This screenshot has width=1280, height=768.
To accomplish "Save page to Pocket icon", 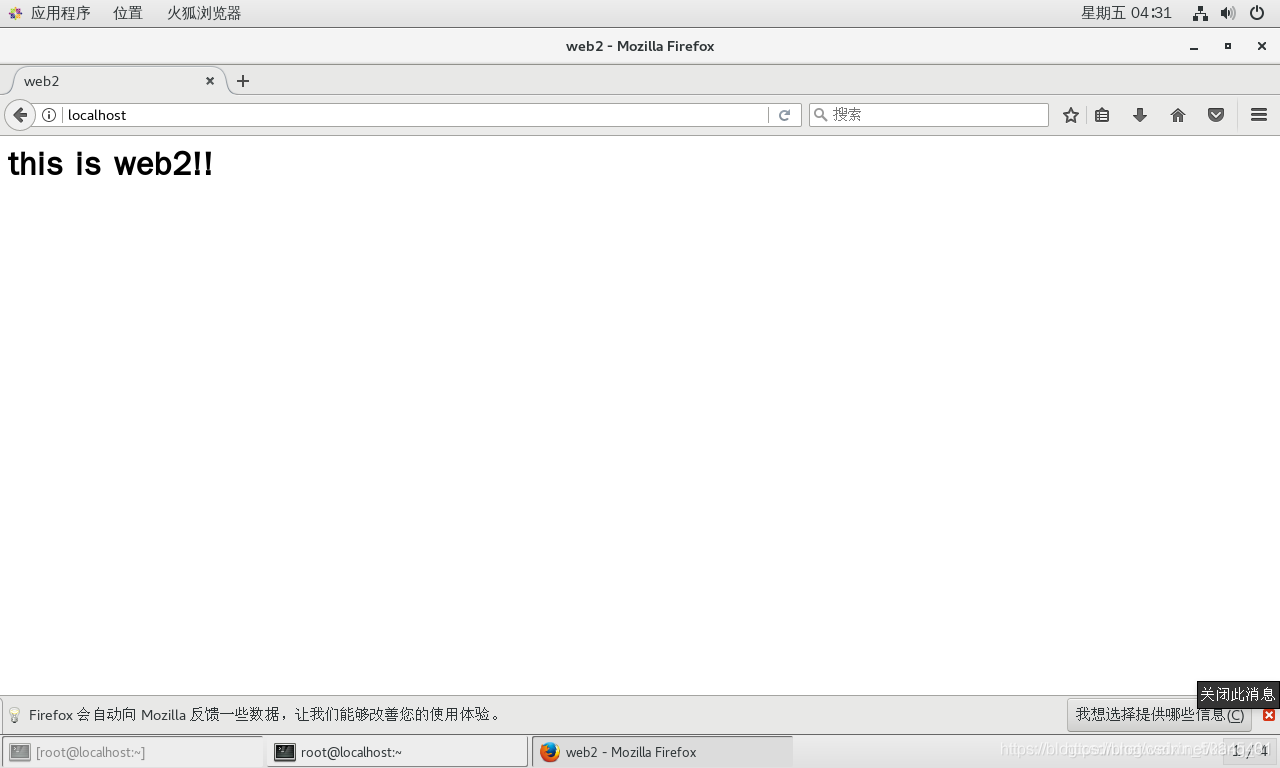I will click(1216, 115).
